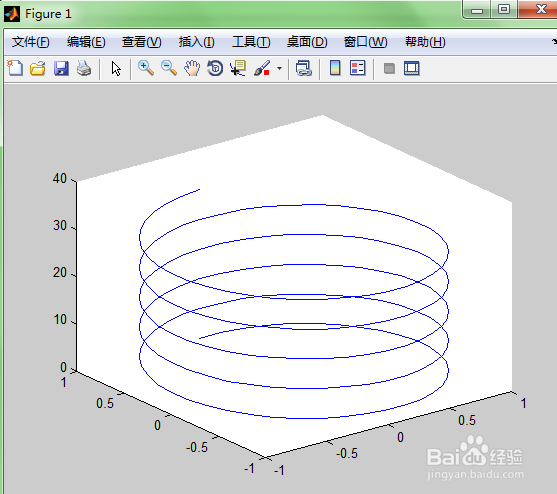Show plot tools and dock figure
This screenshot has width=557, height=494.
coord(412,69)
